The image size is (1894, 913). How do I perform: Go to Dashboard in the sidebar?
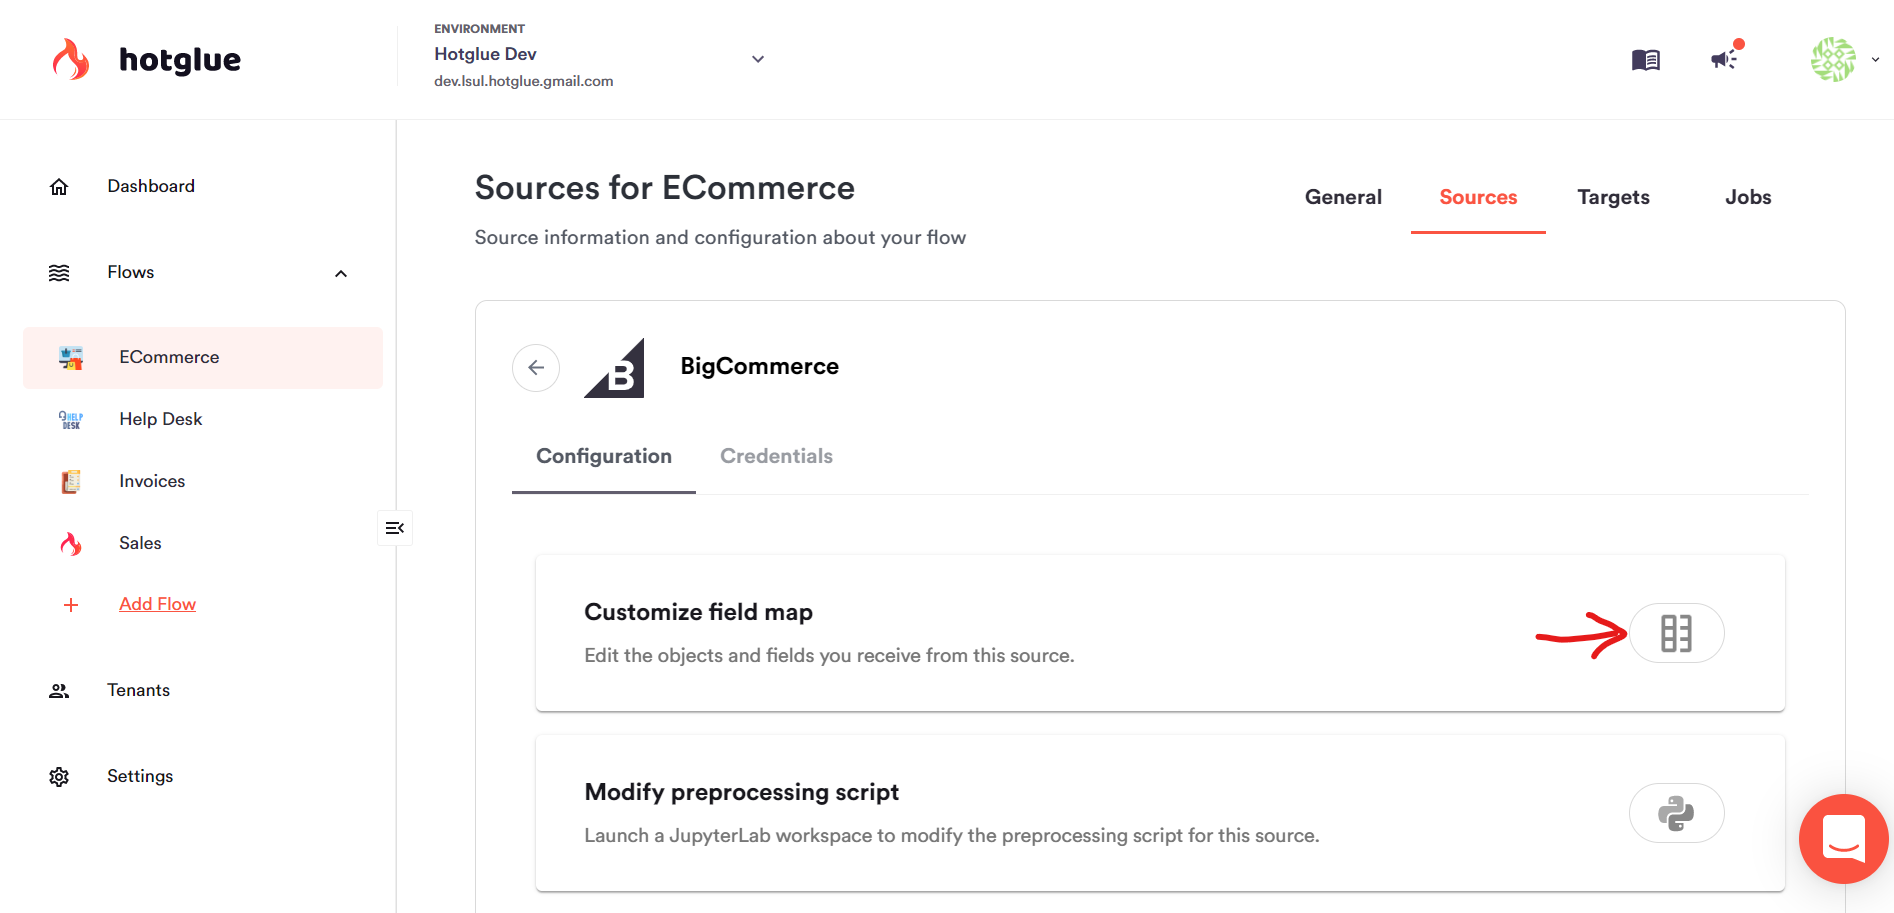pos(151,186)
